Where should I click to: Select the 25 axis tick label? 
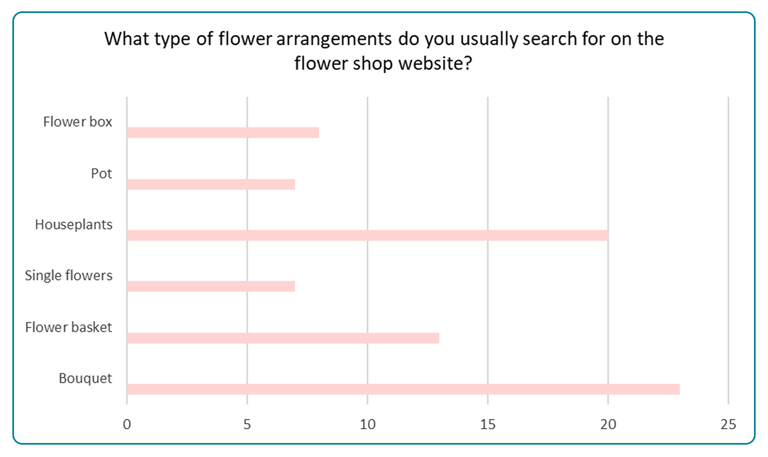point(728,424)
